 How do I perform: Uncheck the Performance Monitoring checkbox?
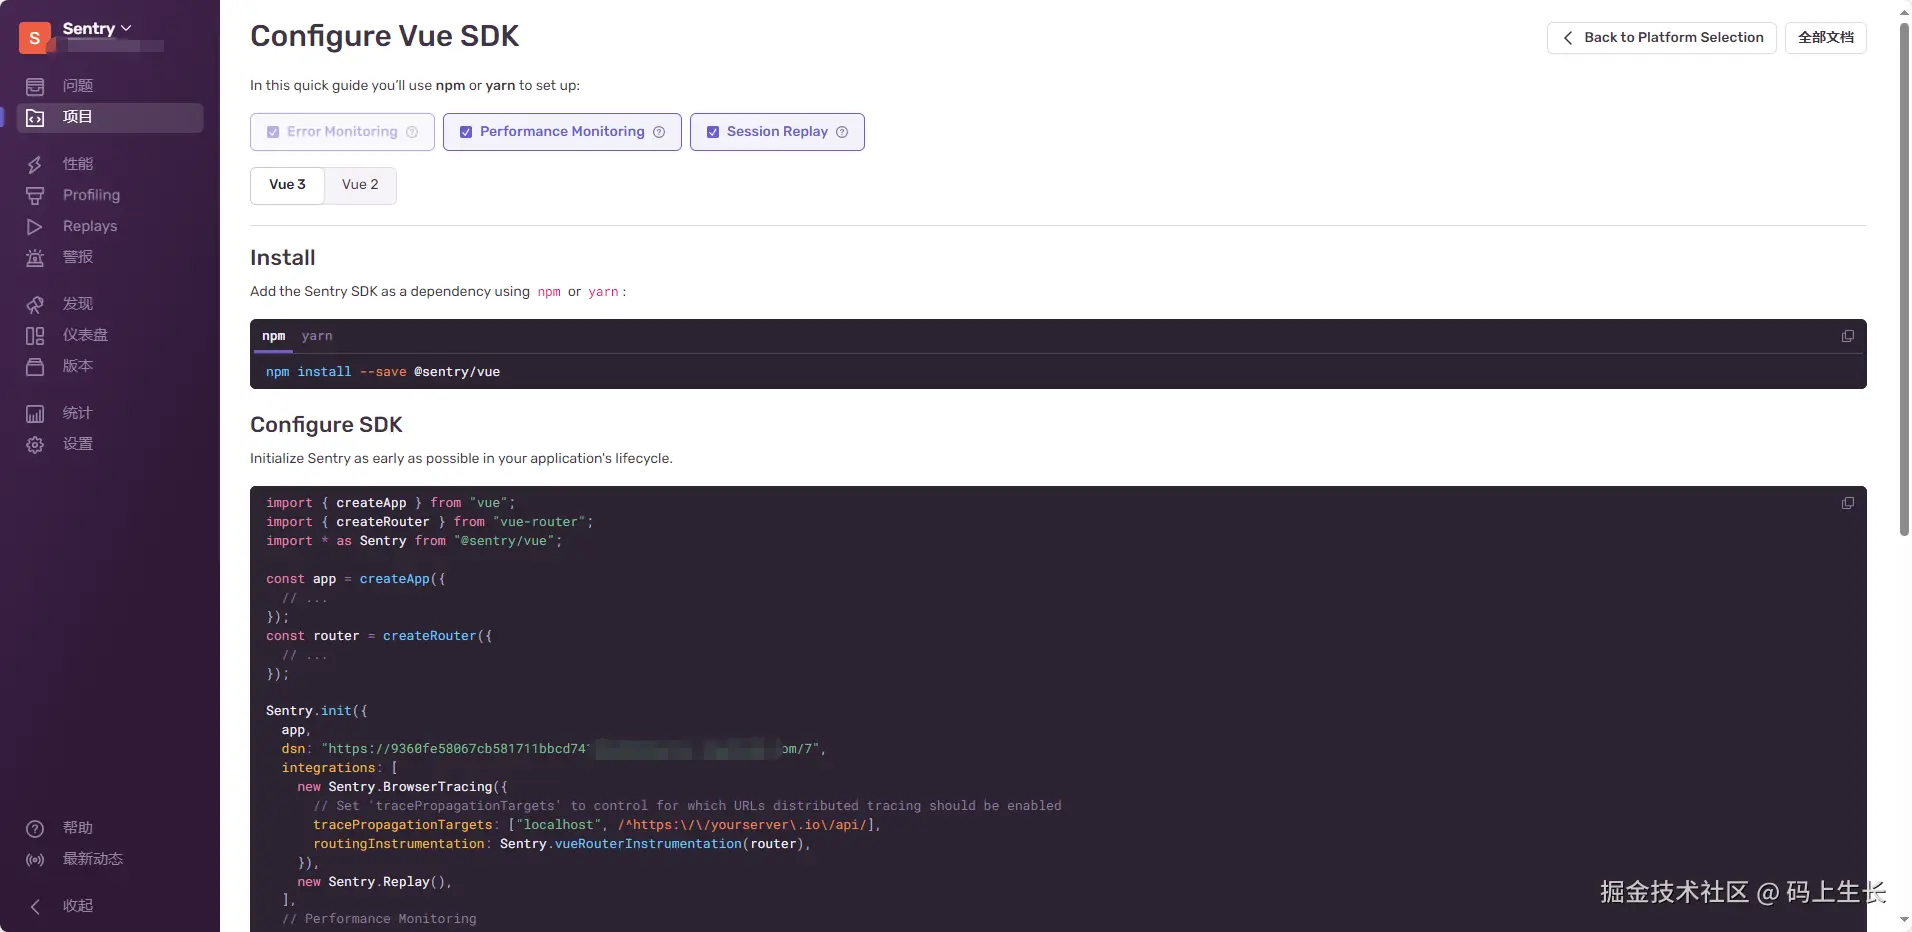pyautogui.click(x=466, y=132)
